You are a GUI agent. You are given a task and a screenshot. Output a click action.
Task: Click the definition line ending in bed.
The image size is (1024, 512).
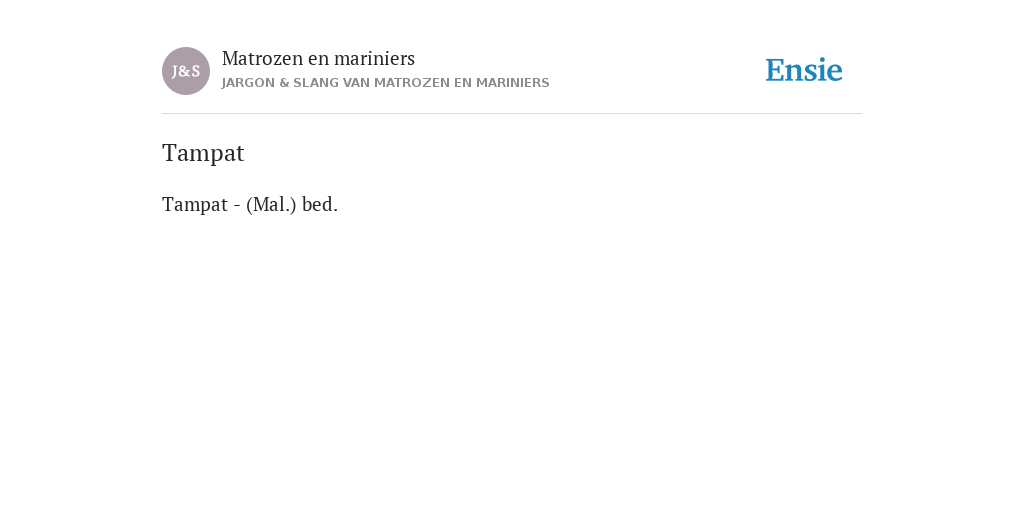coord(250,205)
